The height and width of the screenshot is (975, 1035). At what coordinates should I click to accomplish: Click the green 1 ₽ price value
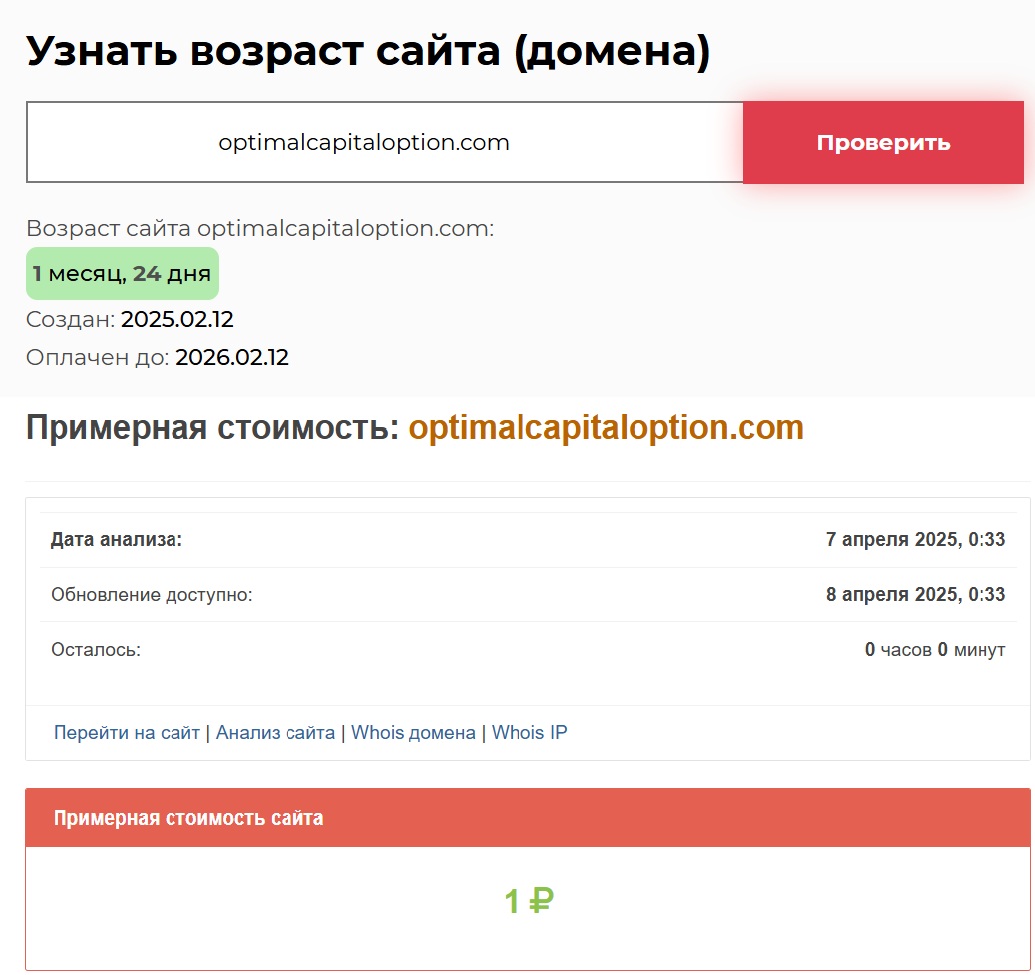528,902
